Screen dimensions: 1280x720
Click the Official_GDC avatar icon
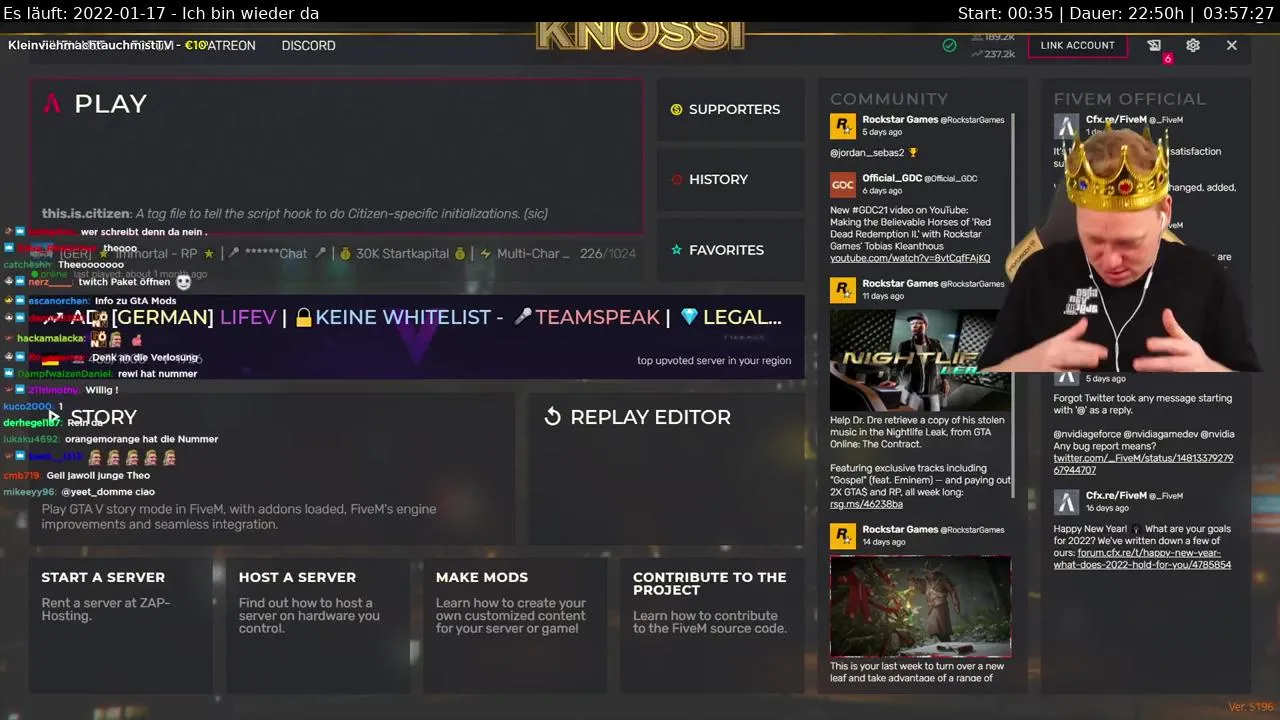[843, 185]
